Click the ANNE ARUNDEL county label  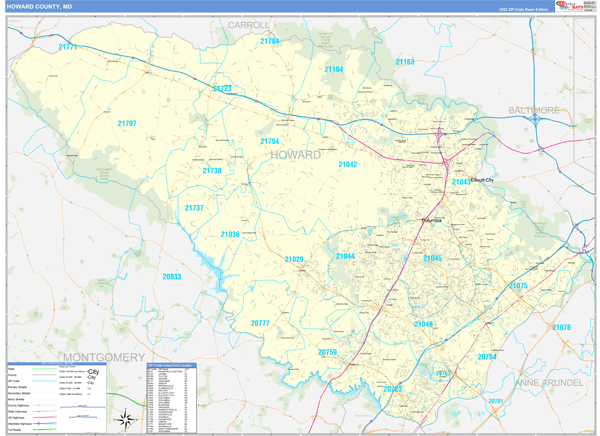click(x=555, y=383)
